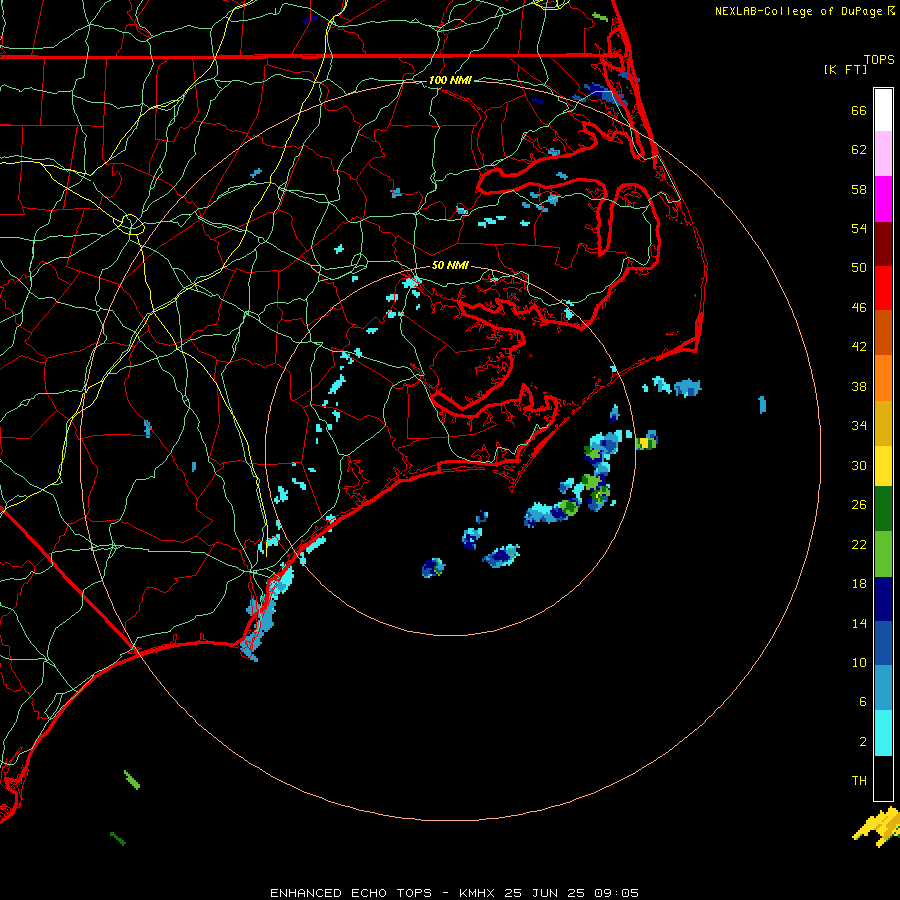Image resolution: width=900 pixels, height=900 pixels.
Task: Click the gold 34 kft legend swatch
Action: pos(883,423)
